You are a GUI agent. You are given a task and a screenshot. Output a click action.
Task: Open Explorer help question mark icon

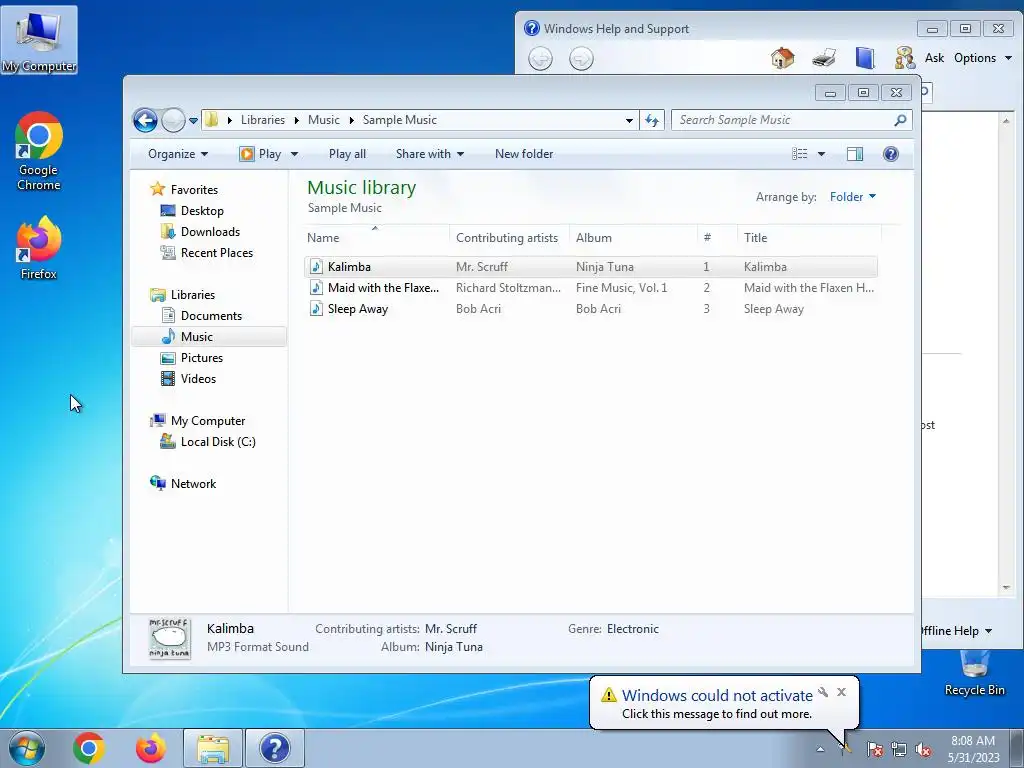point(891,154)
